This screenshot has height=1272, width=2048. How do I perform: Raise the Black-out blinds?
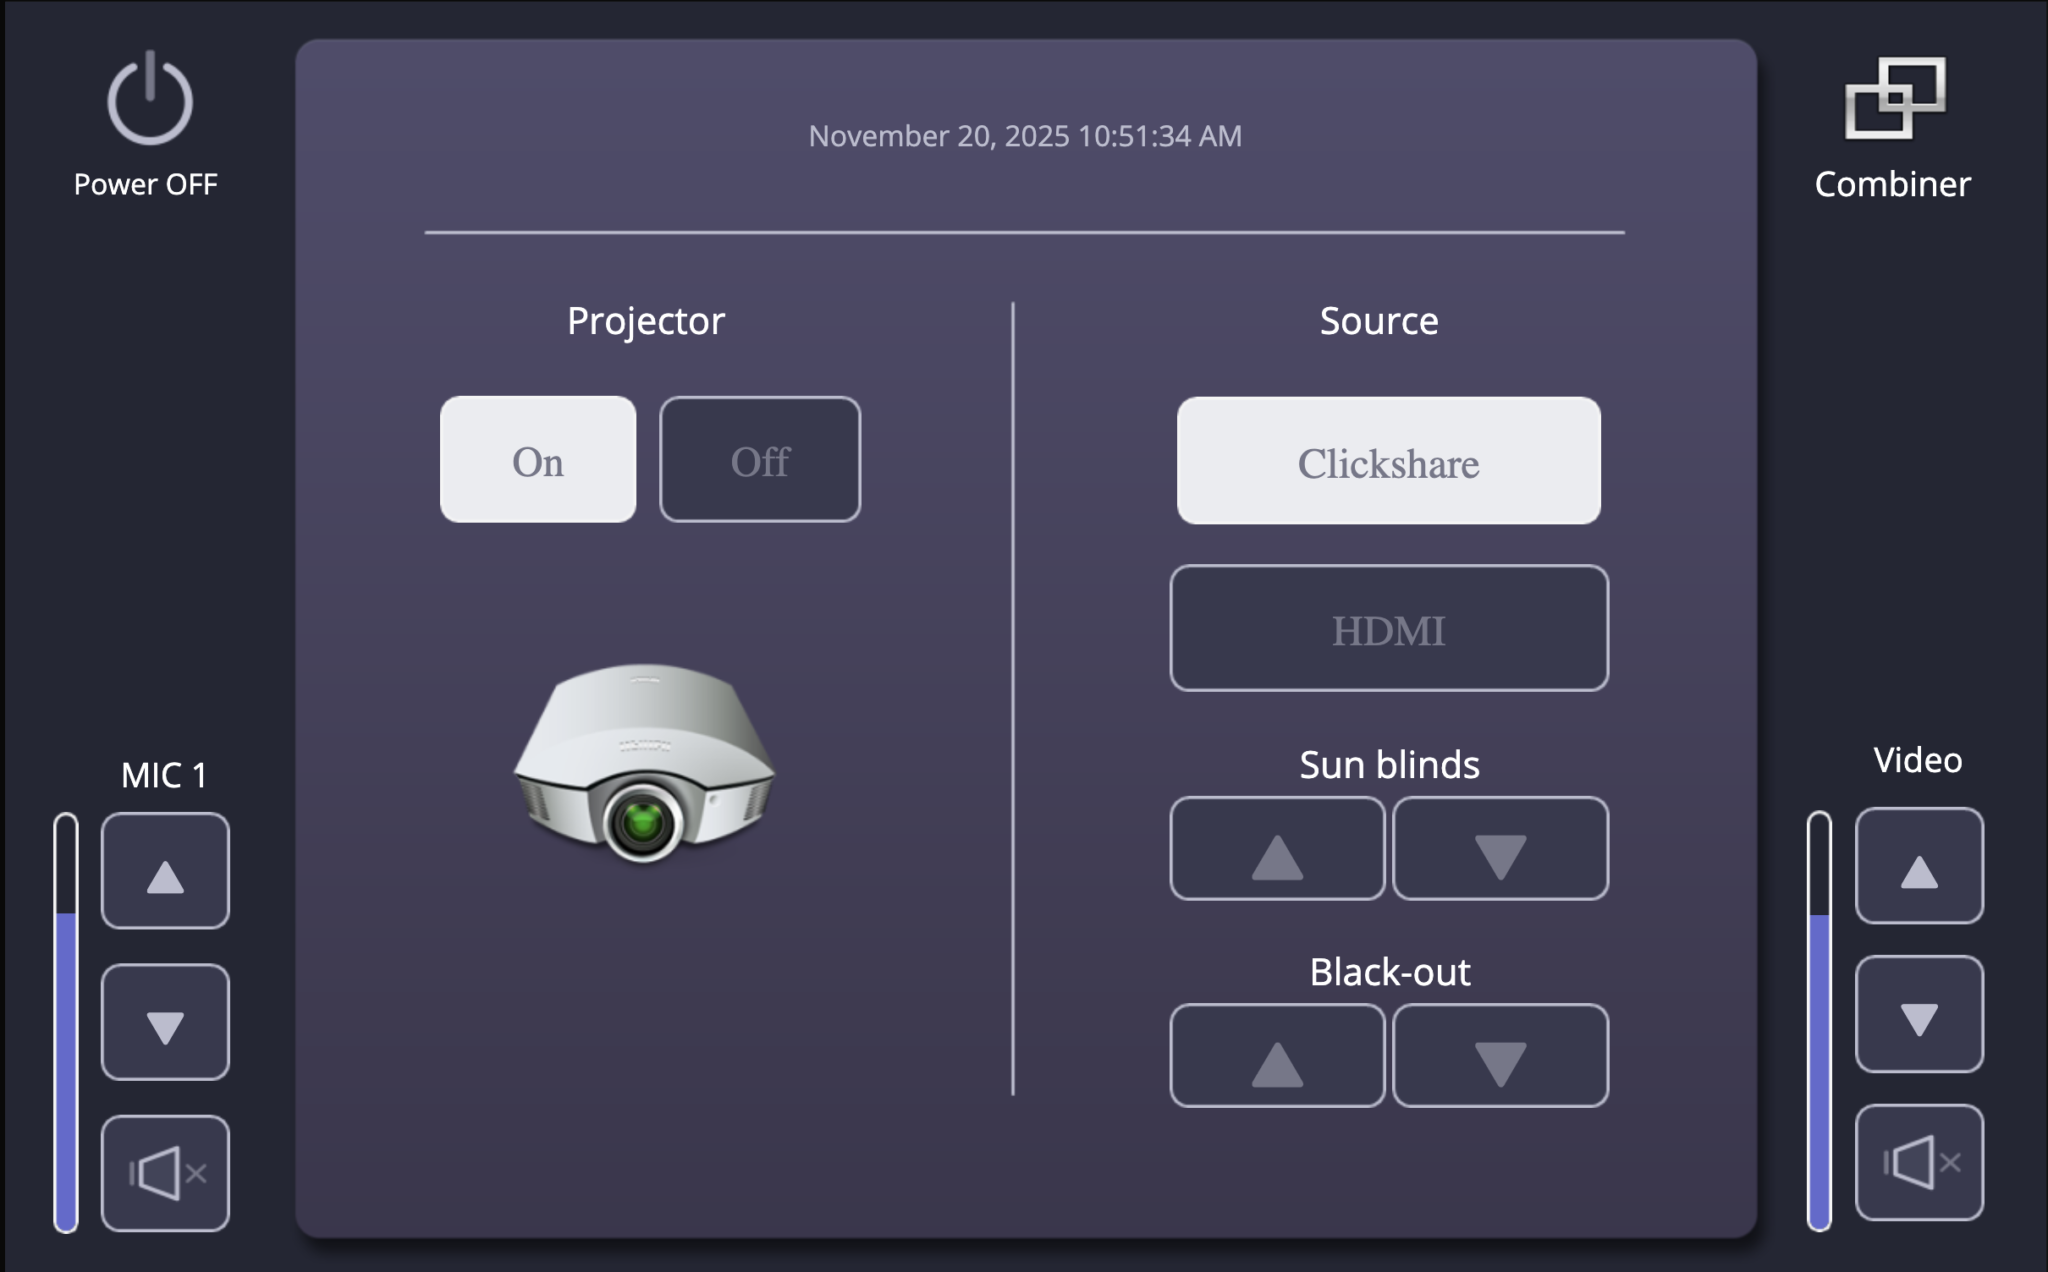pos(1277,1056)
